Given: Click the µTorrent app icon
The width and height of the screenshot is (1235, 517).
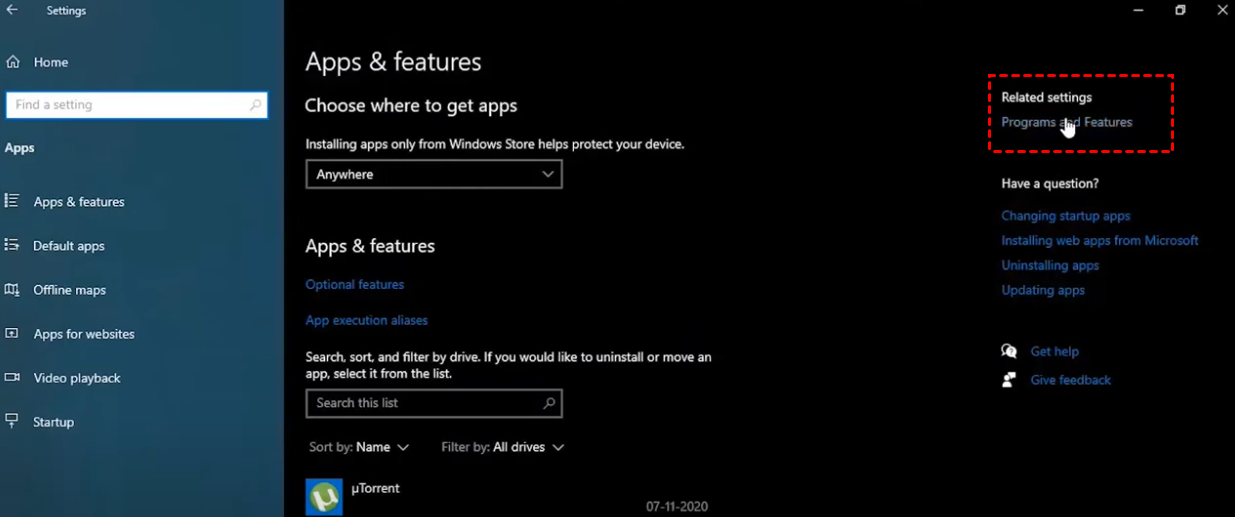Looking at the screenshot, I should coord(324,497).
